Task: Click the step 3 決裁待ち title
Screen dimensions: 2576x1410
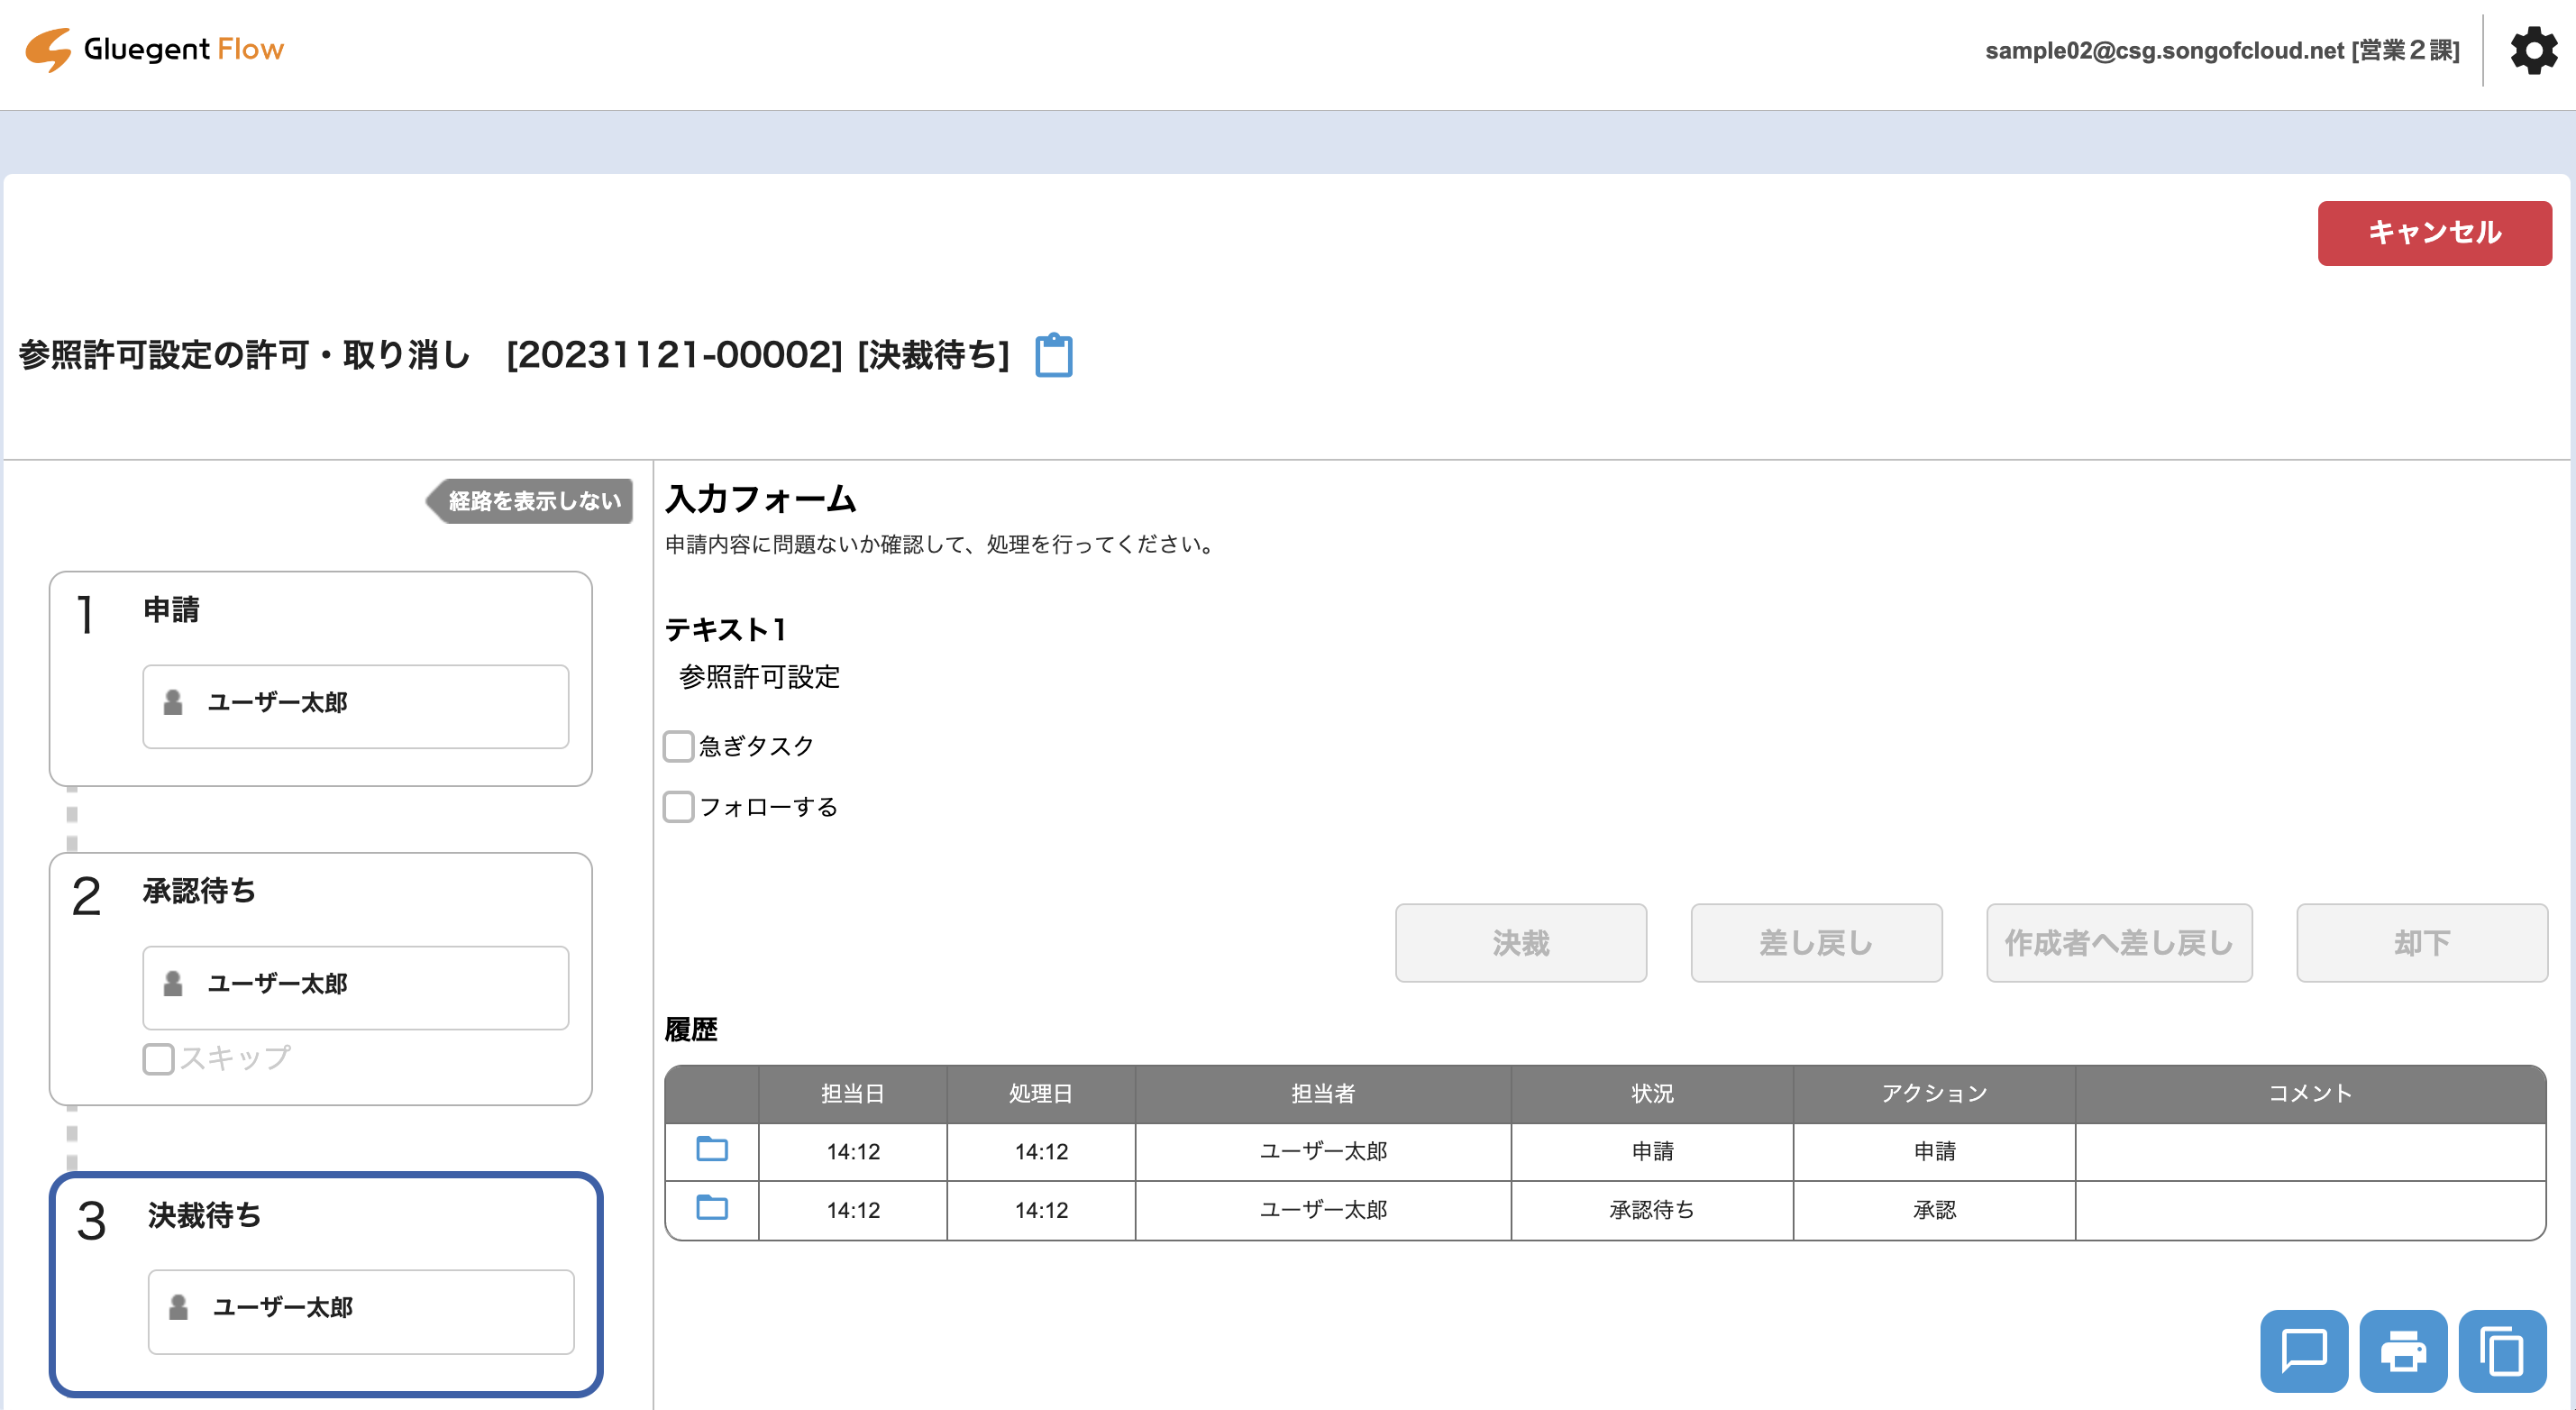Action: pos(205,1215)
